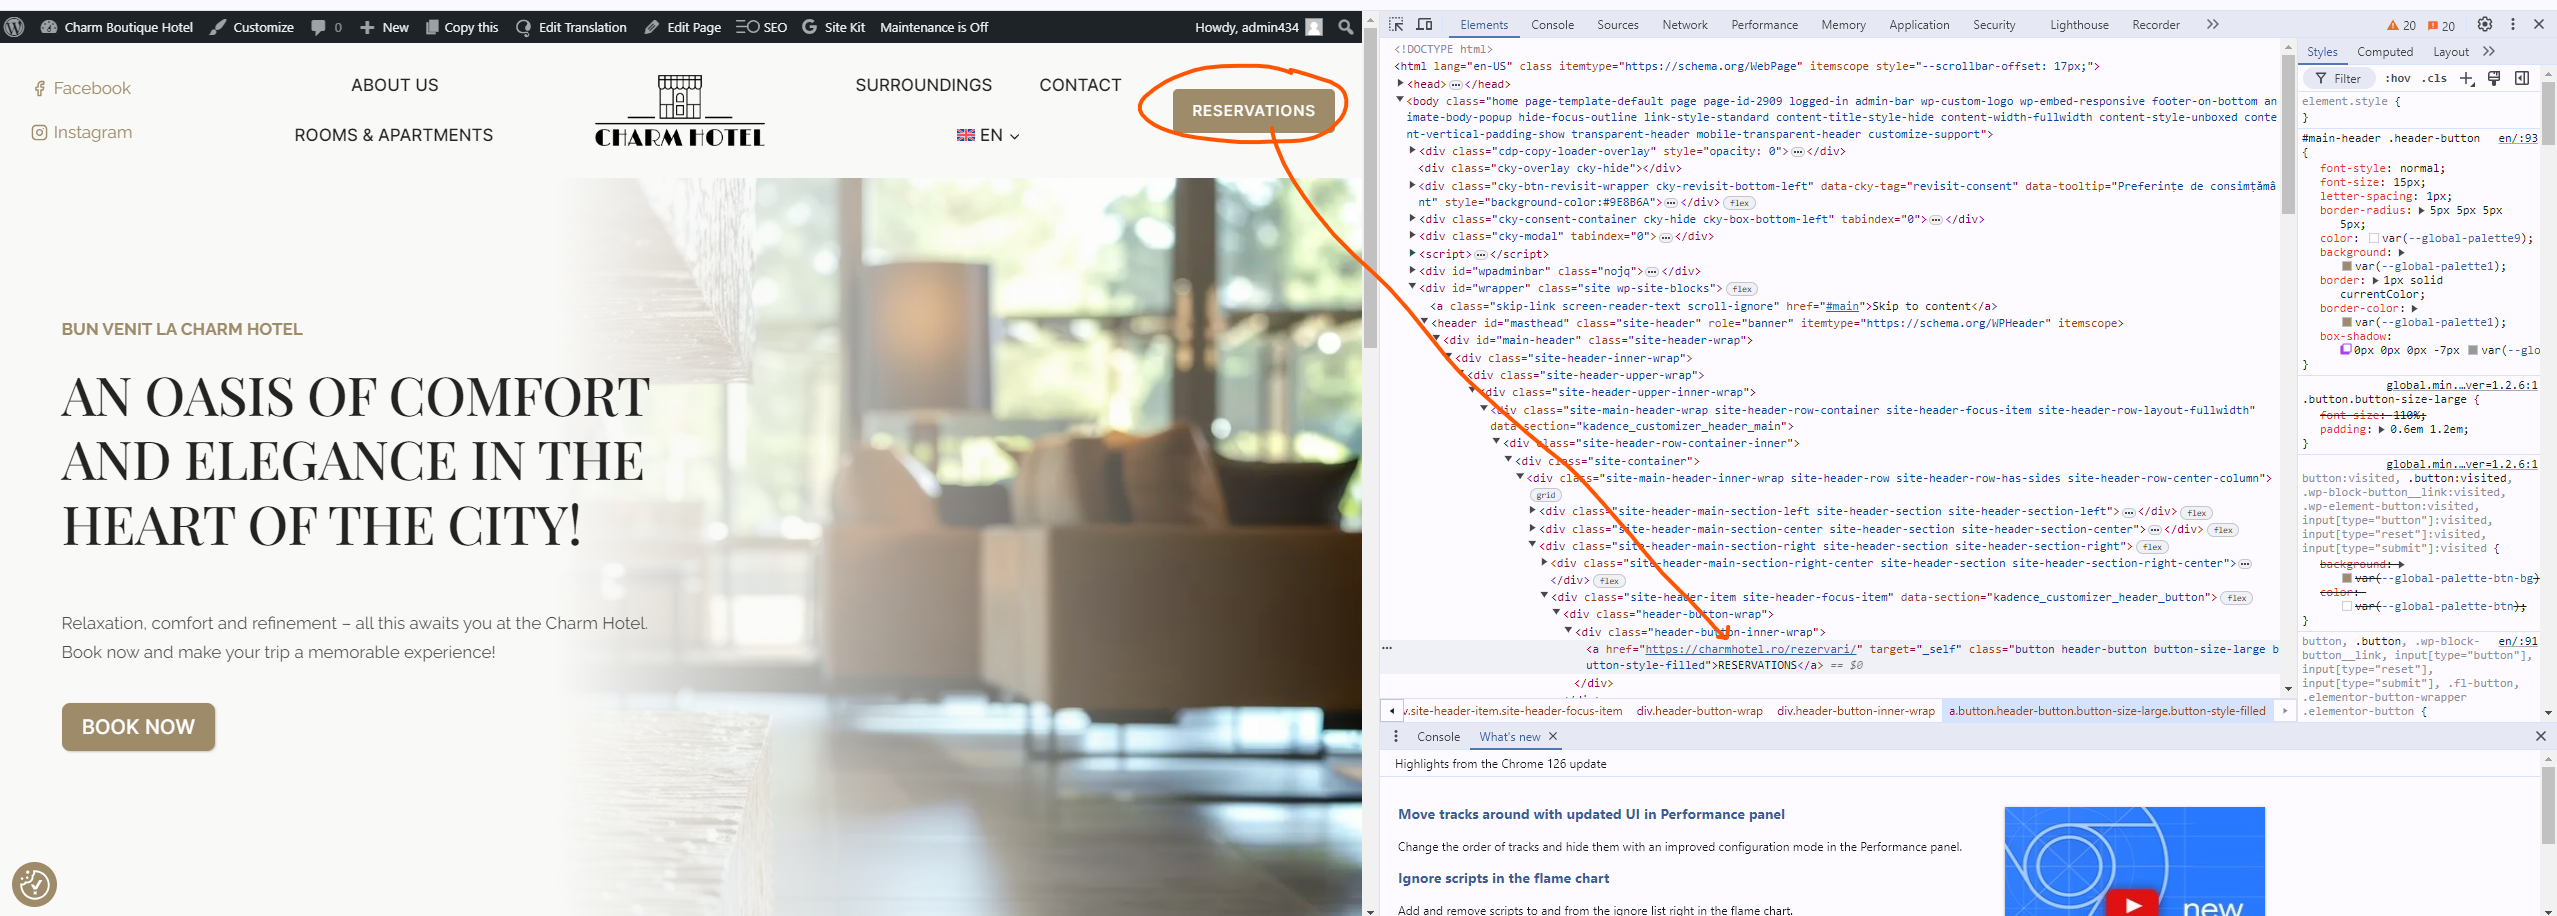This screenshot has height=916, width=2557.
Task: Click the warnings count badge showing 20
Action: (x=2401, y=26)
